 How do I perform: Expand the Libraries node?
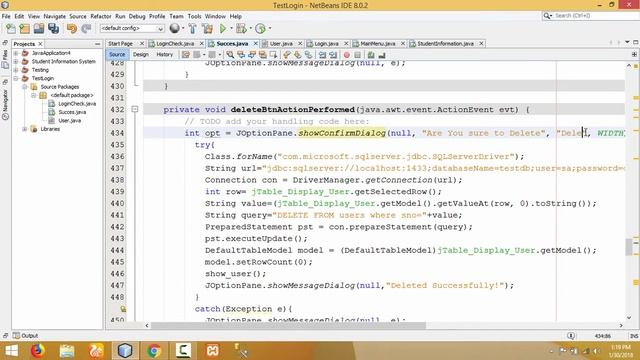tap(24, 129)
